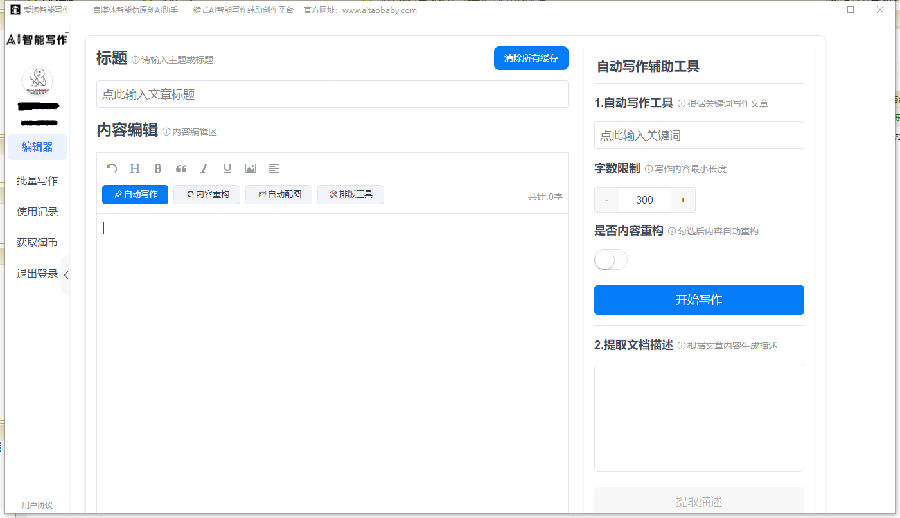This screenshot has height=518, width=900.
Task: Select the blue 自动写作 editor button
Action: pos(134,194)
